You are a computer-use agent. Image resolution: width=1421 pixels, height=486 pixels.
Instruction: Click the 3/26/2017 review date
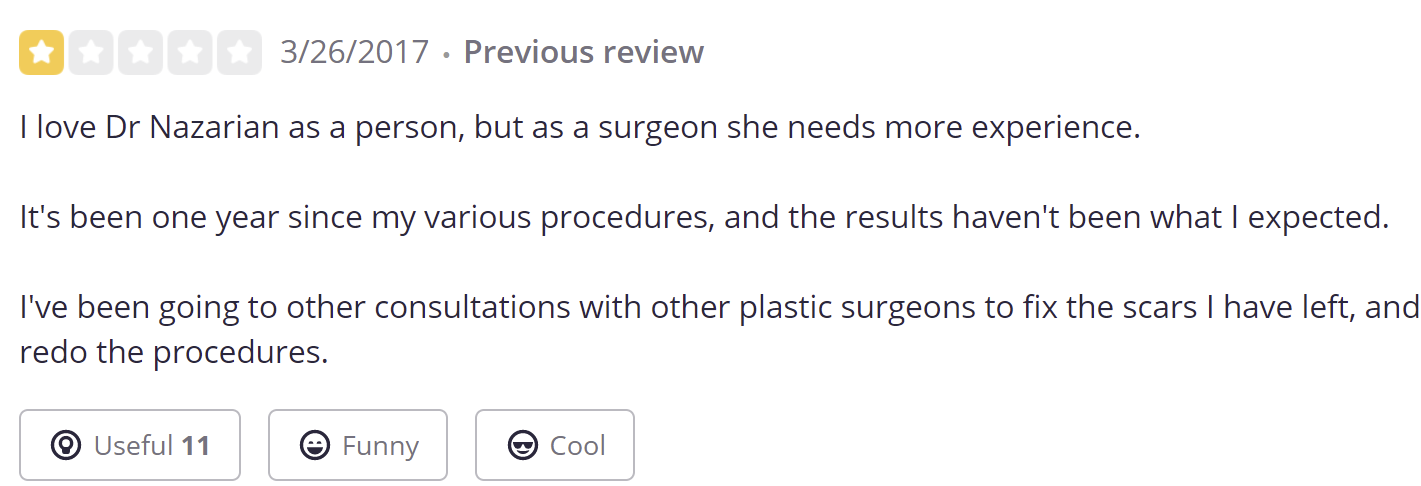click(355, 52)
